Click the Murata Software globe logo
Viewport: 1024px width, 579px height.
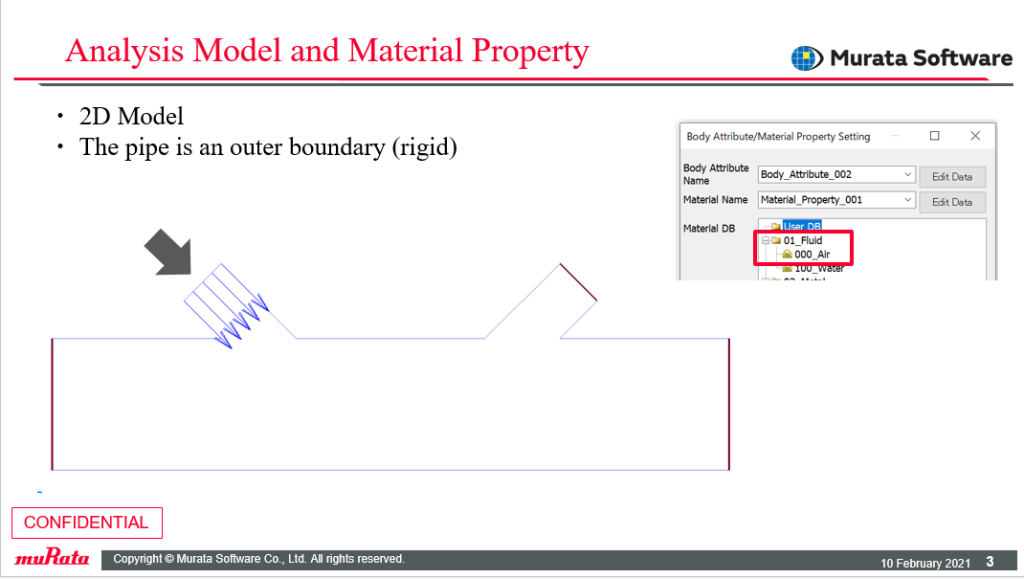click(x=807, y=58)
